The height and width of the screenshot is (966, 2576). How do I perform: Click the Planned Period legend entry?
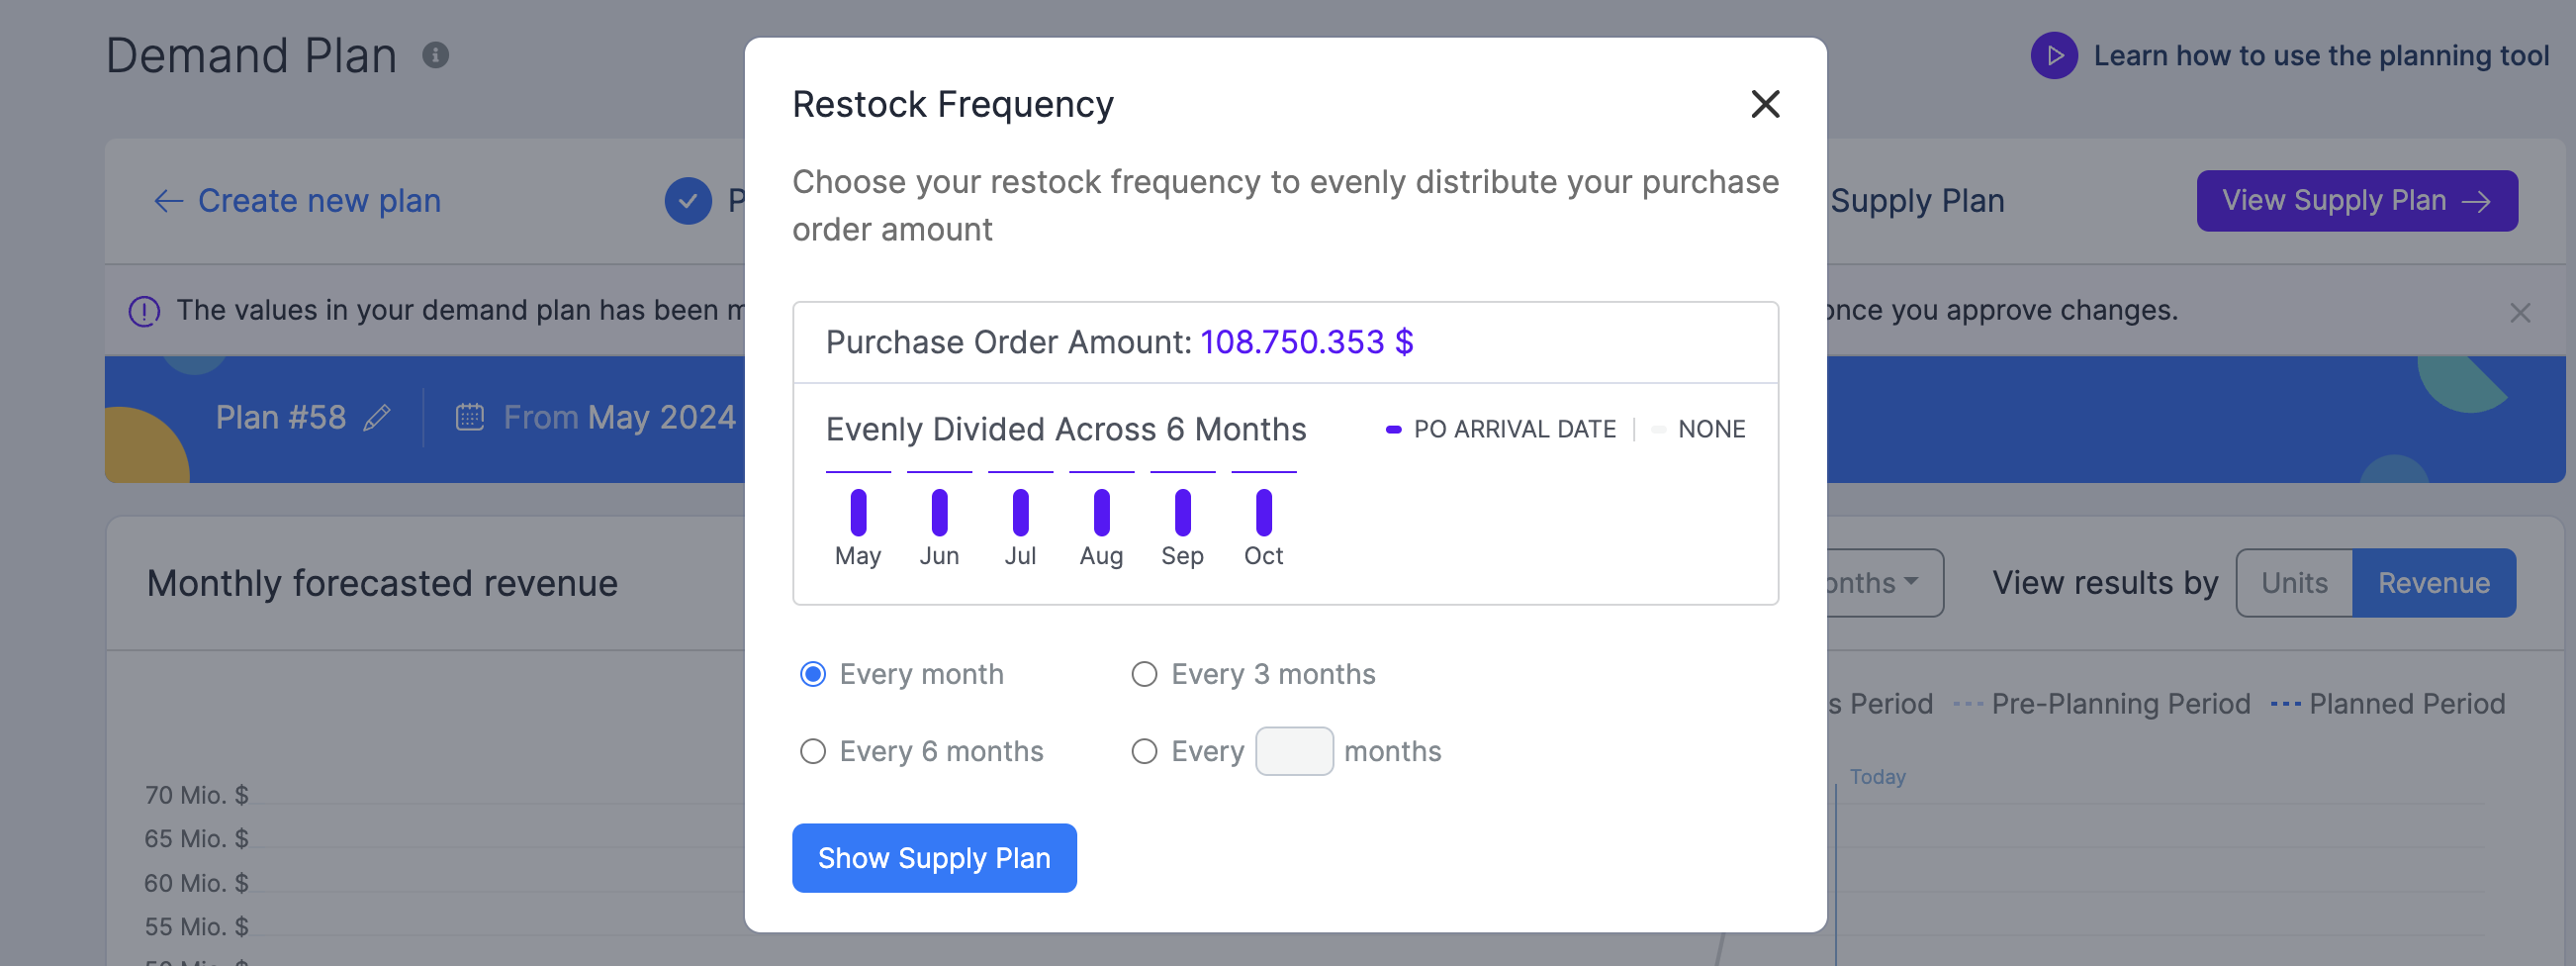coord(2388,704)
